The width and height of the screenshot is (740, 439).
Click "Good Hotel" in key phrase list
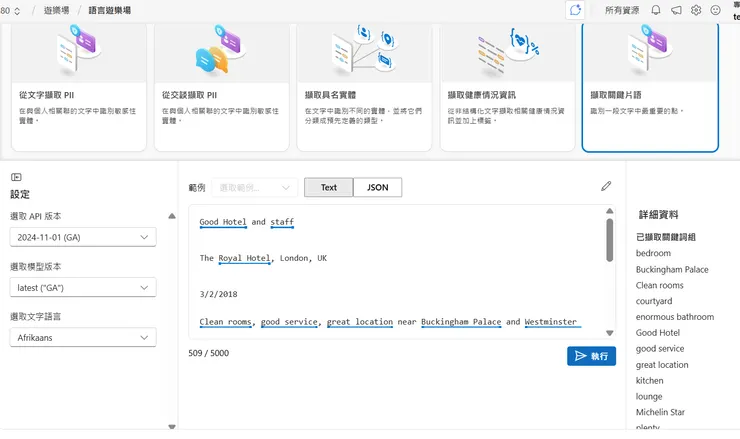click(658, 333)
